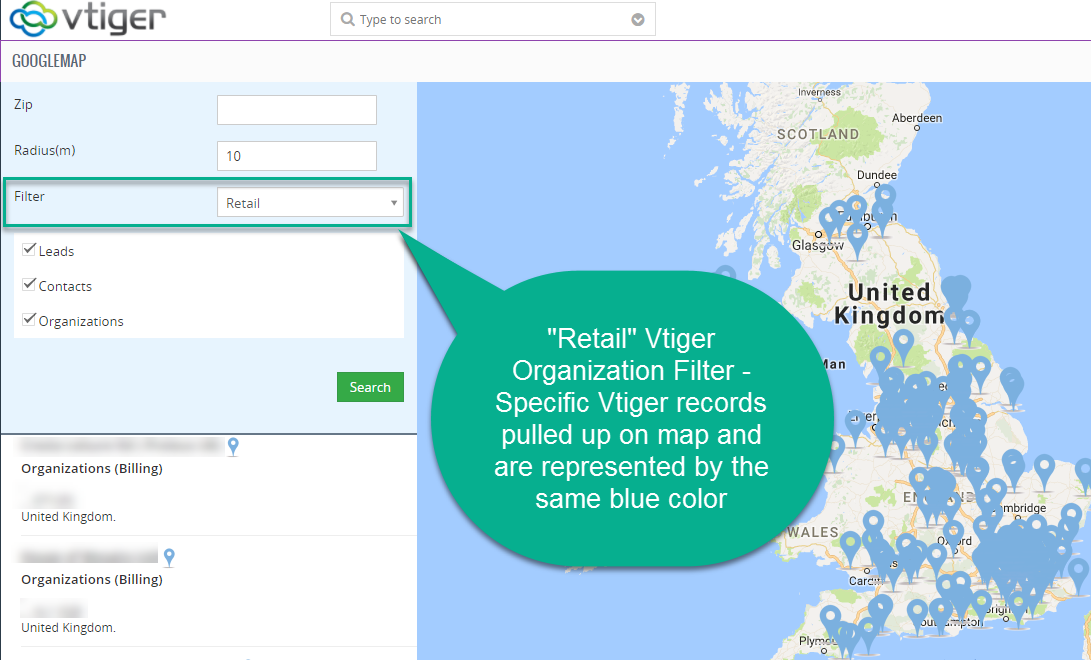
Task: Click the map marker near Plymouth
Action: click(830, 617)
